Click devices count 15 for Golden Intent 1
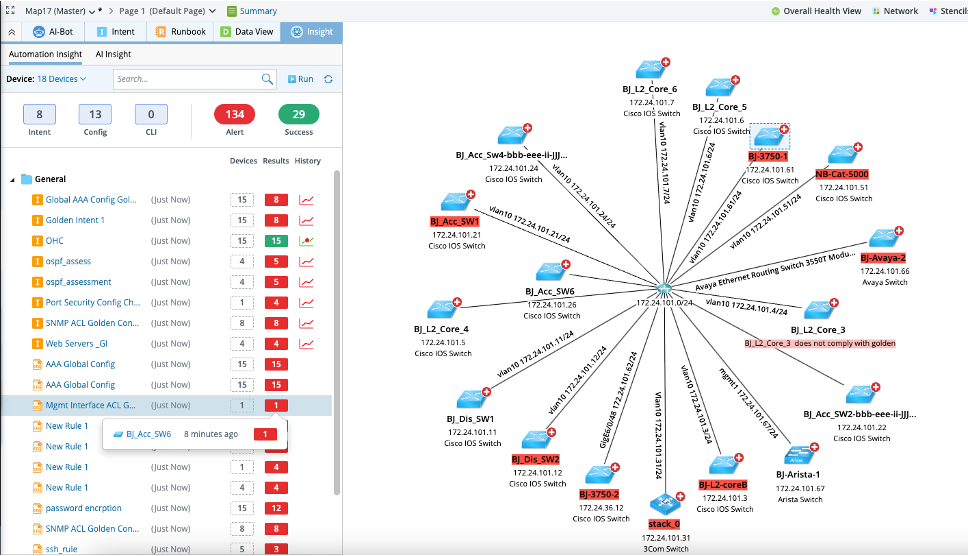968x556 pixels. 242,220
